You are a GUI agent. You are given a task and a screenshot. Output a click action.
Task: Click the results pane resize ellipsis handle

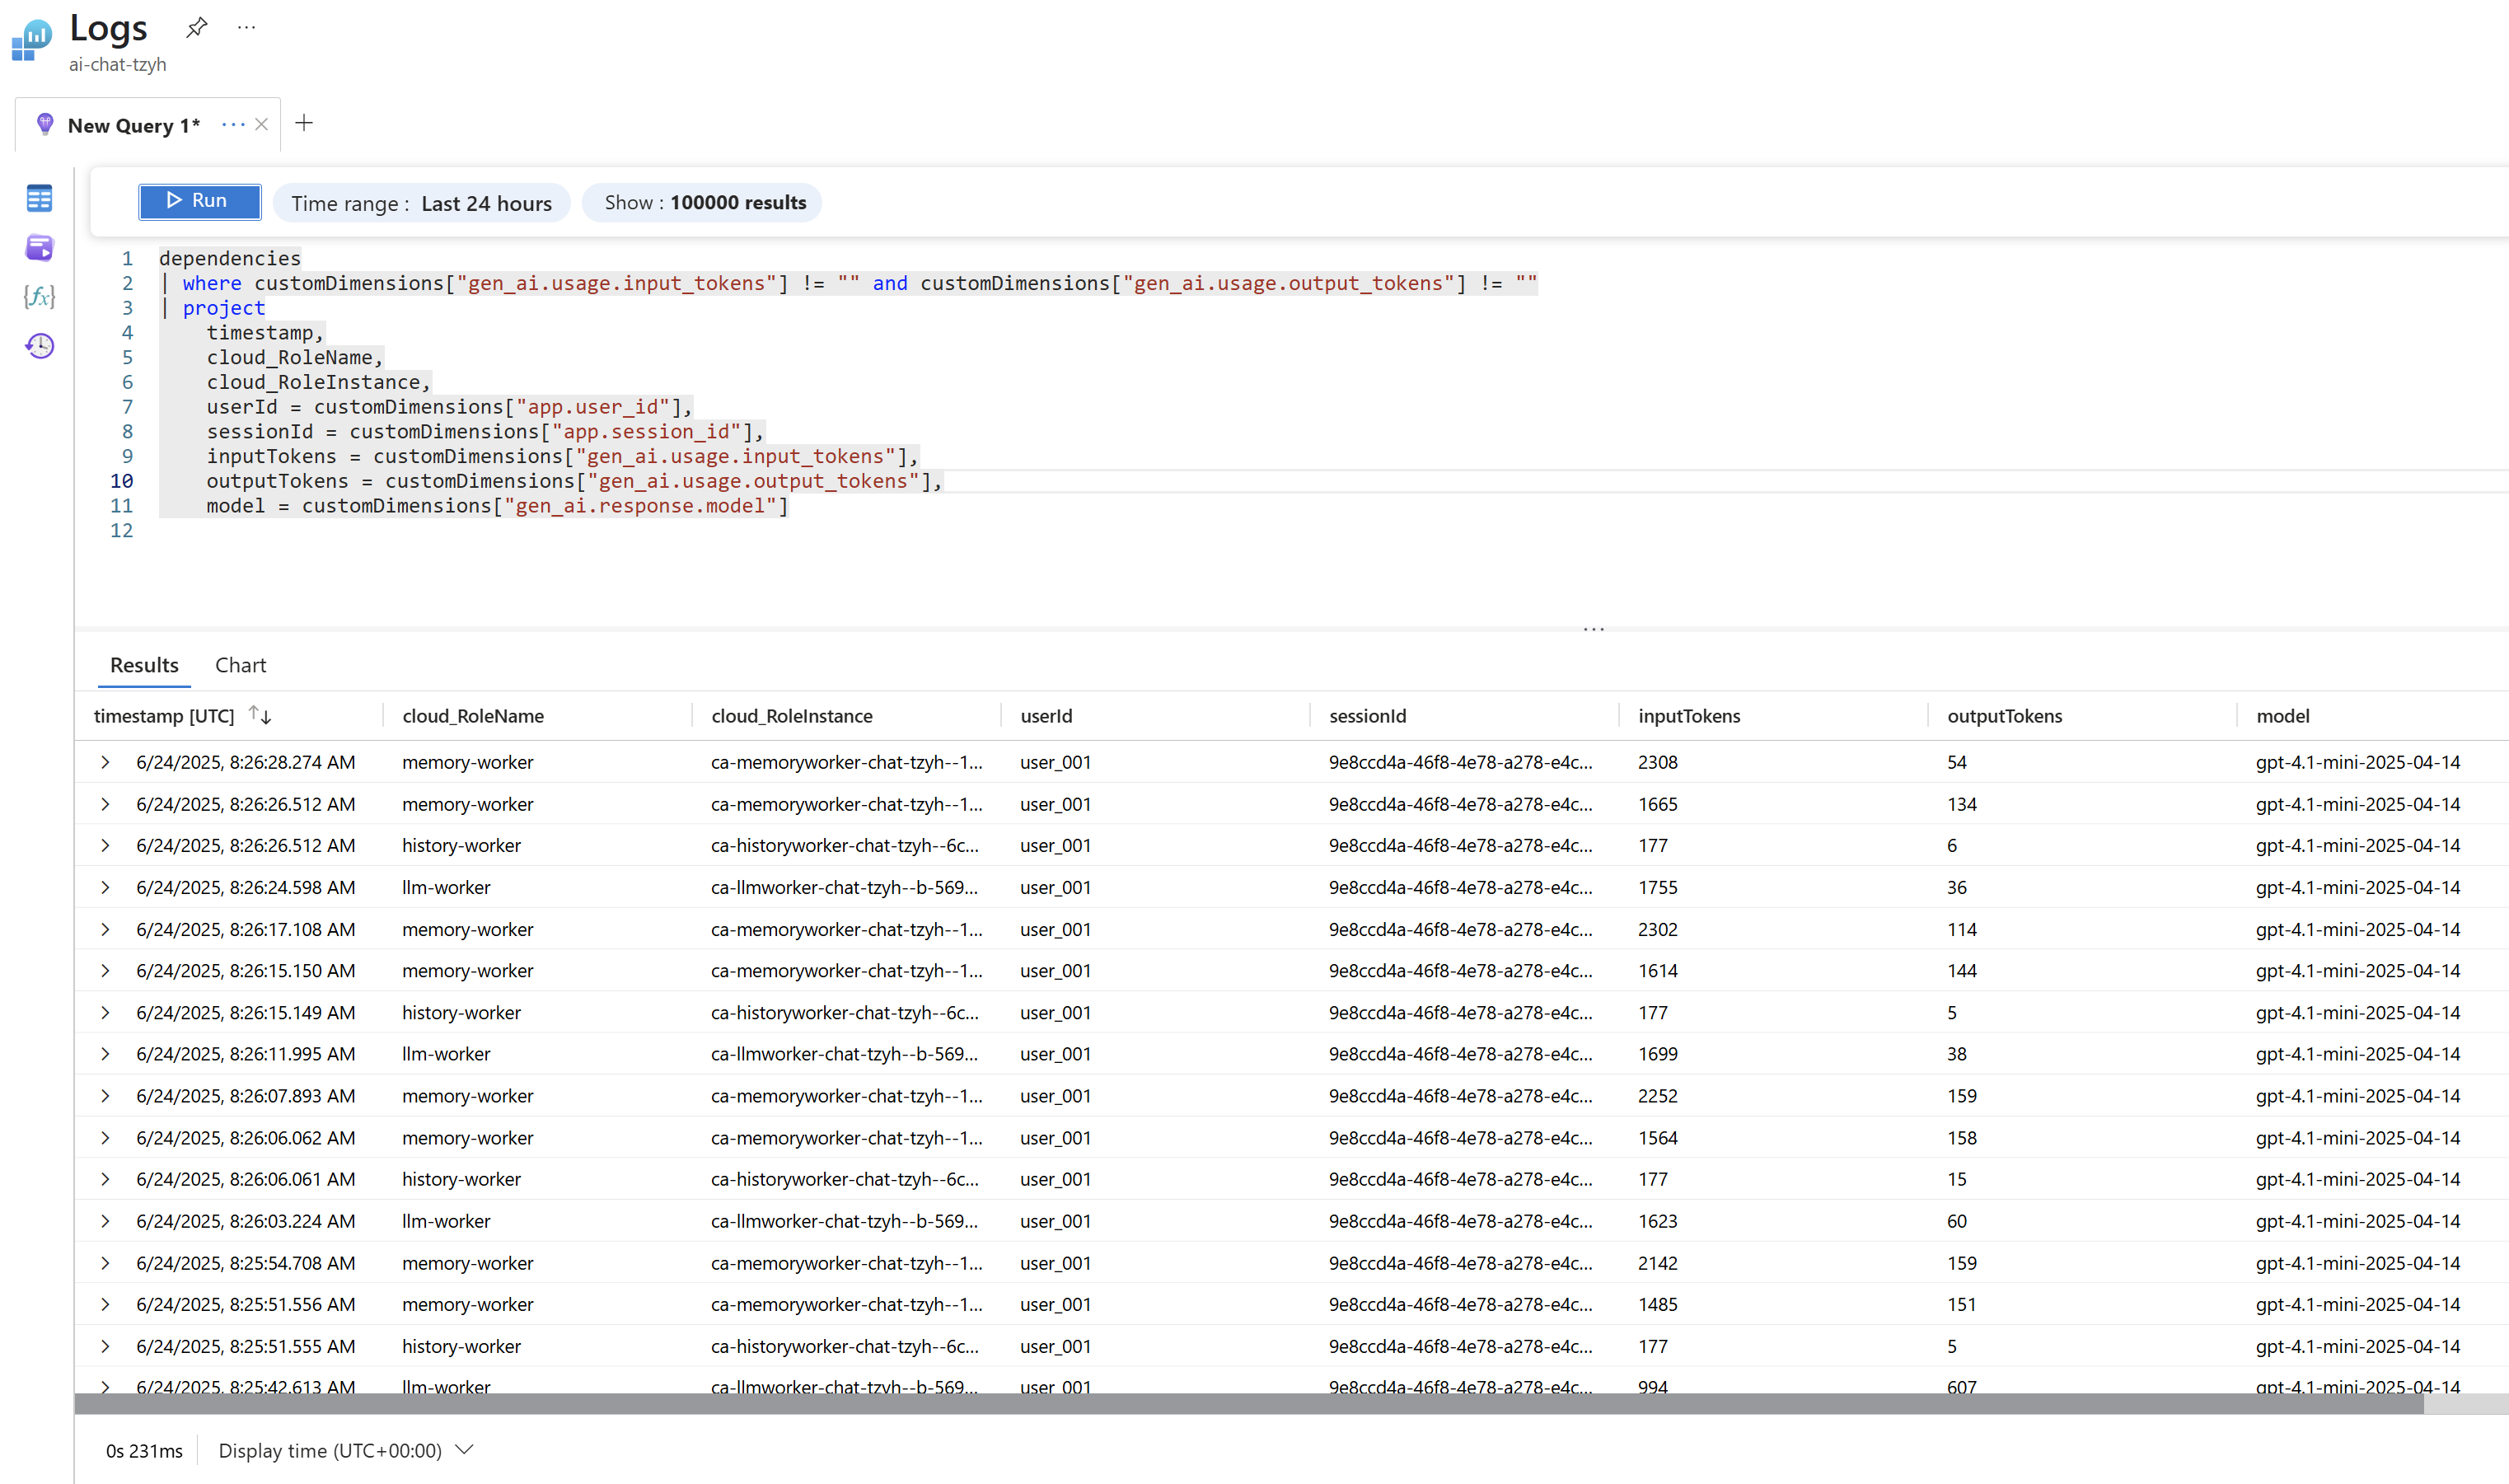point(1594,629)
